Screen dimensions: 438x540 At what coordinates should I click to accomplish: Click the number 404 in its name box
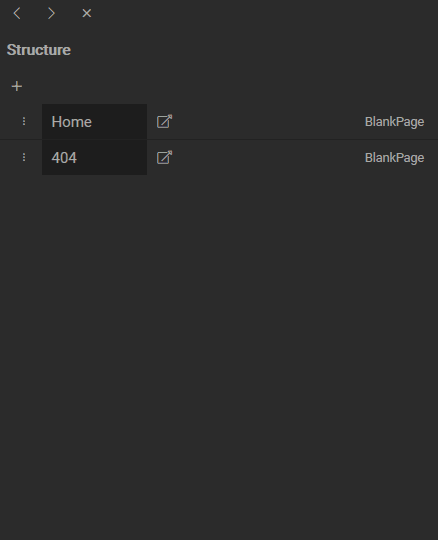(x=64, y=158)
